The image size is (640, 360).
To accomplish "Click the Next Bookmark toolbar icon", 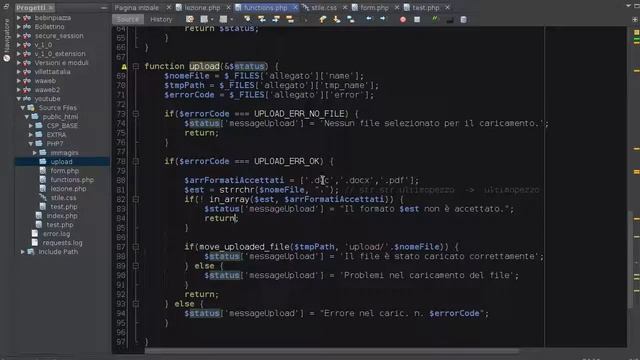I will [x=337, y=19].
